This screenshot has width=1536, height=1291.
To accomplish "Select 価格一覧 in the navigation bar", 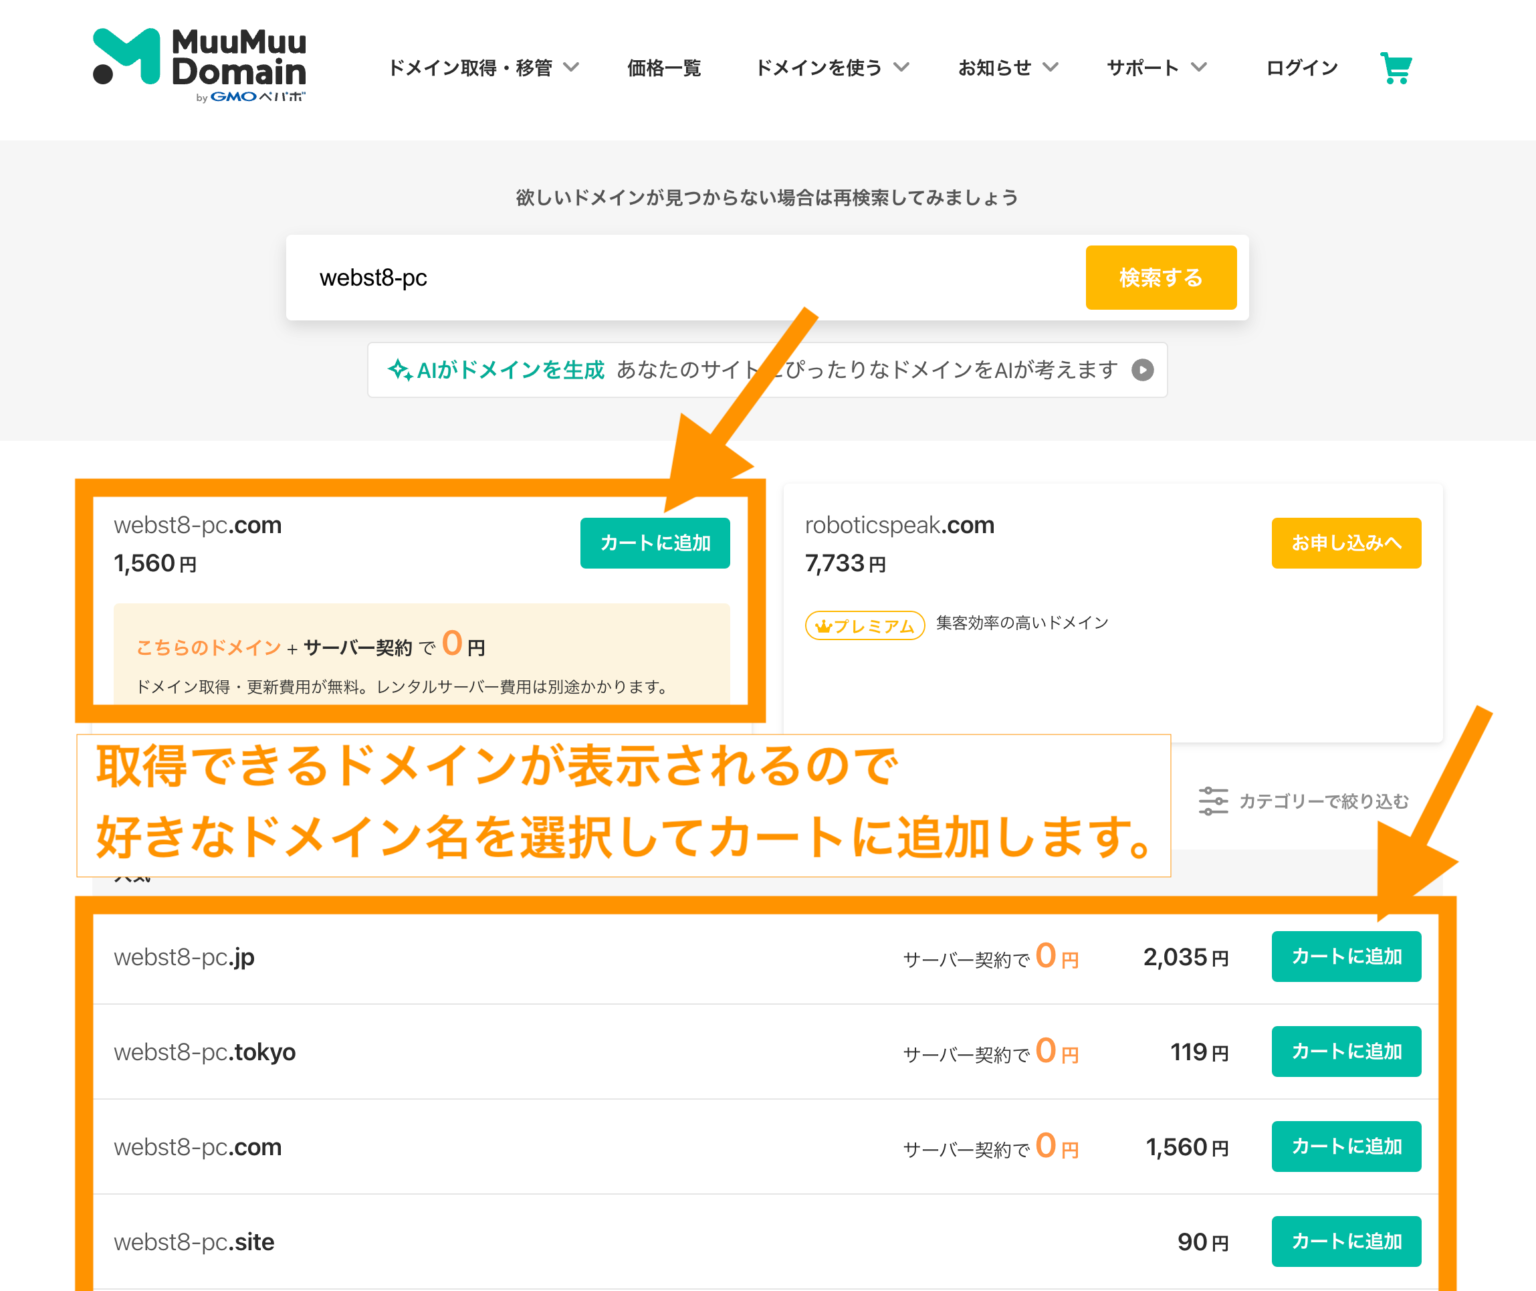I will (664, 67).
